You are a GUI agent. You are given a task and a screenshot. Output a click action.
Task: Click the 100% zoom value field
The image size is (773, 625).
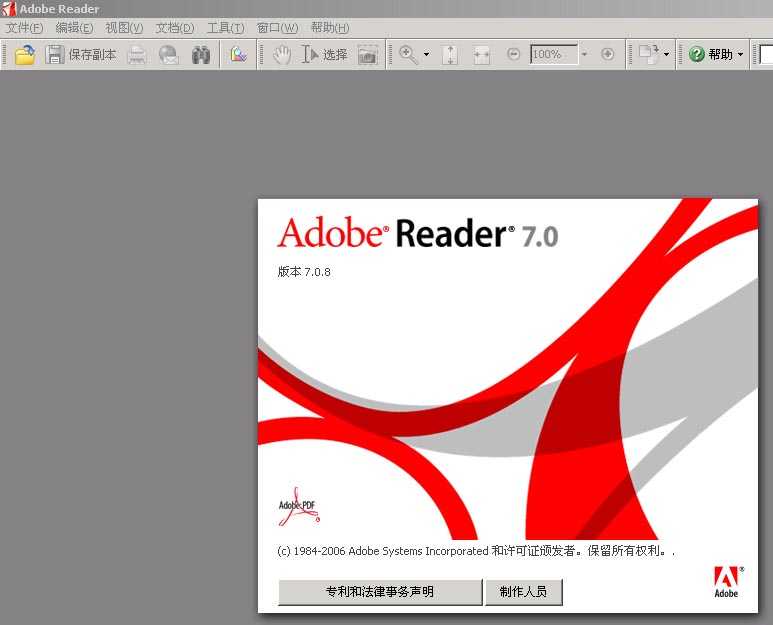tap(554, 54)
